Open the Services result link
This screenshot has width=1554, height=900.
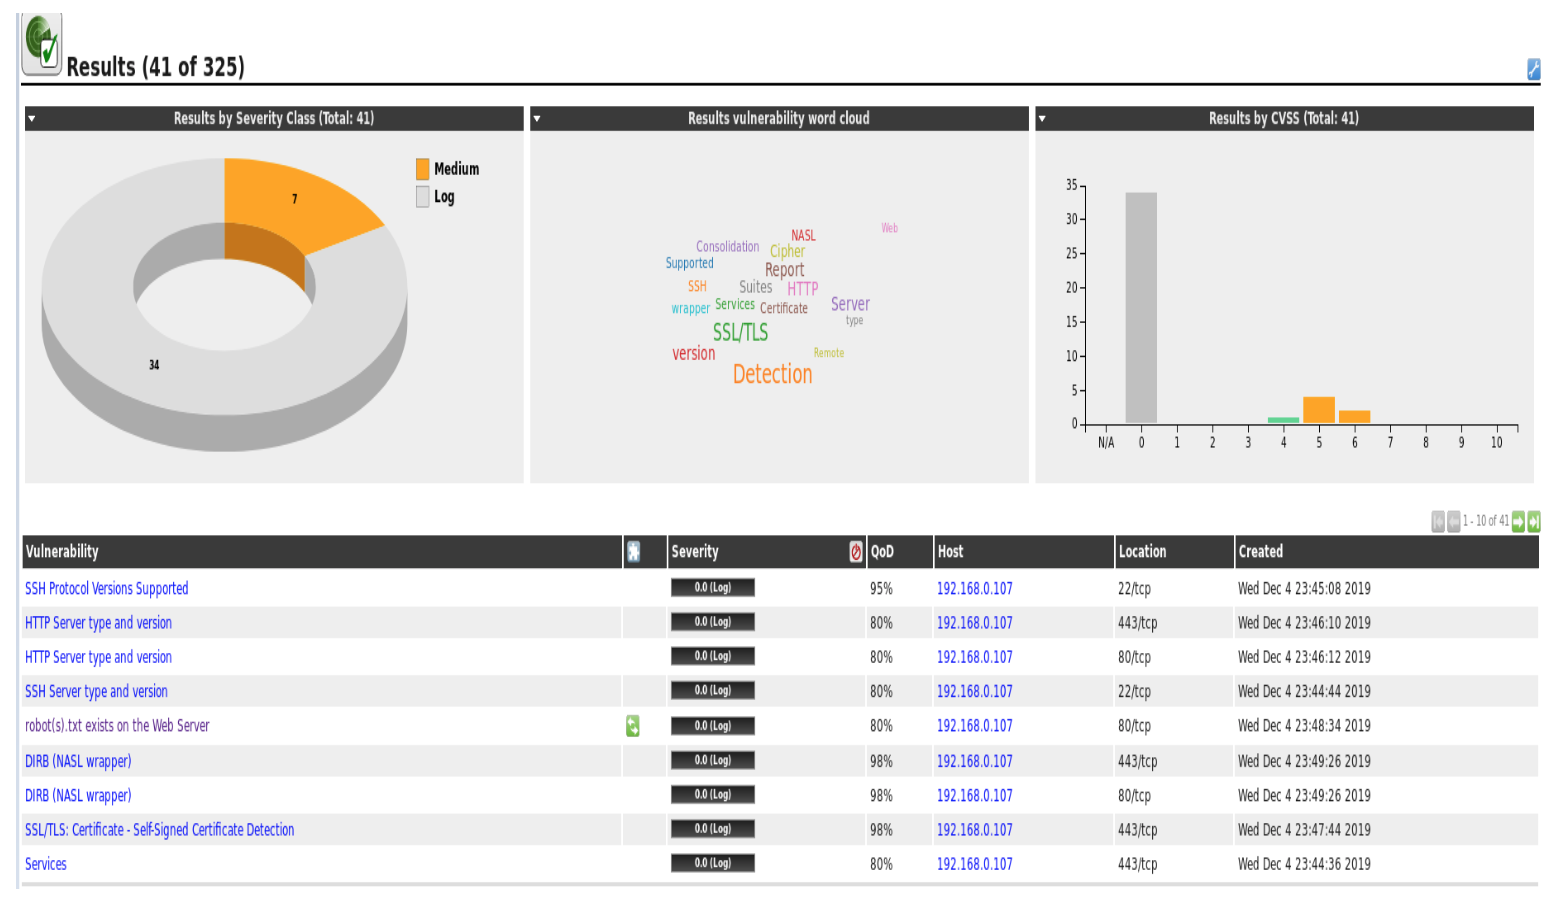pos(46,864)
